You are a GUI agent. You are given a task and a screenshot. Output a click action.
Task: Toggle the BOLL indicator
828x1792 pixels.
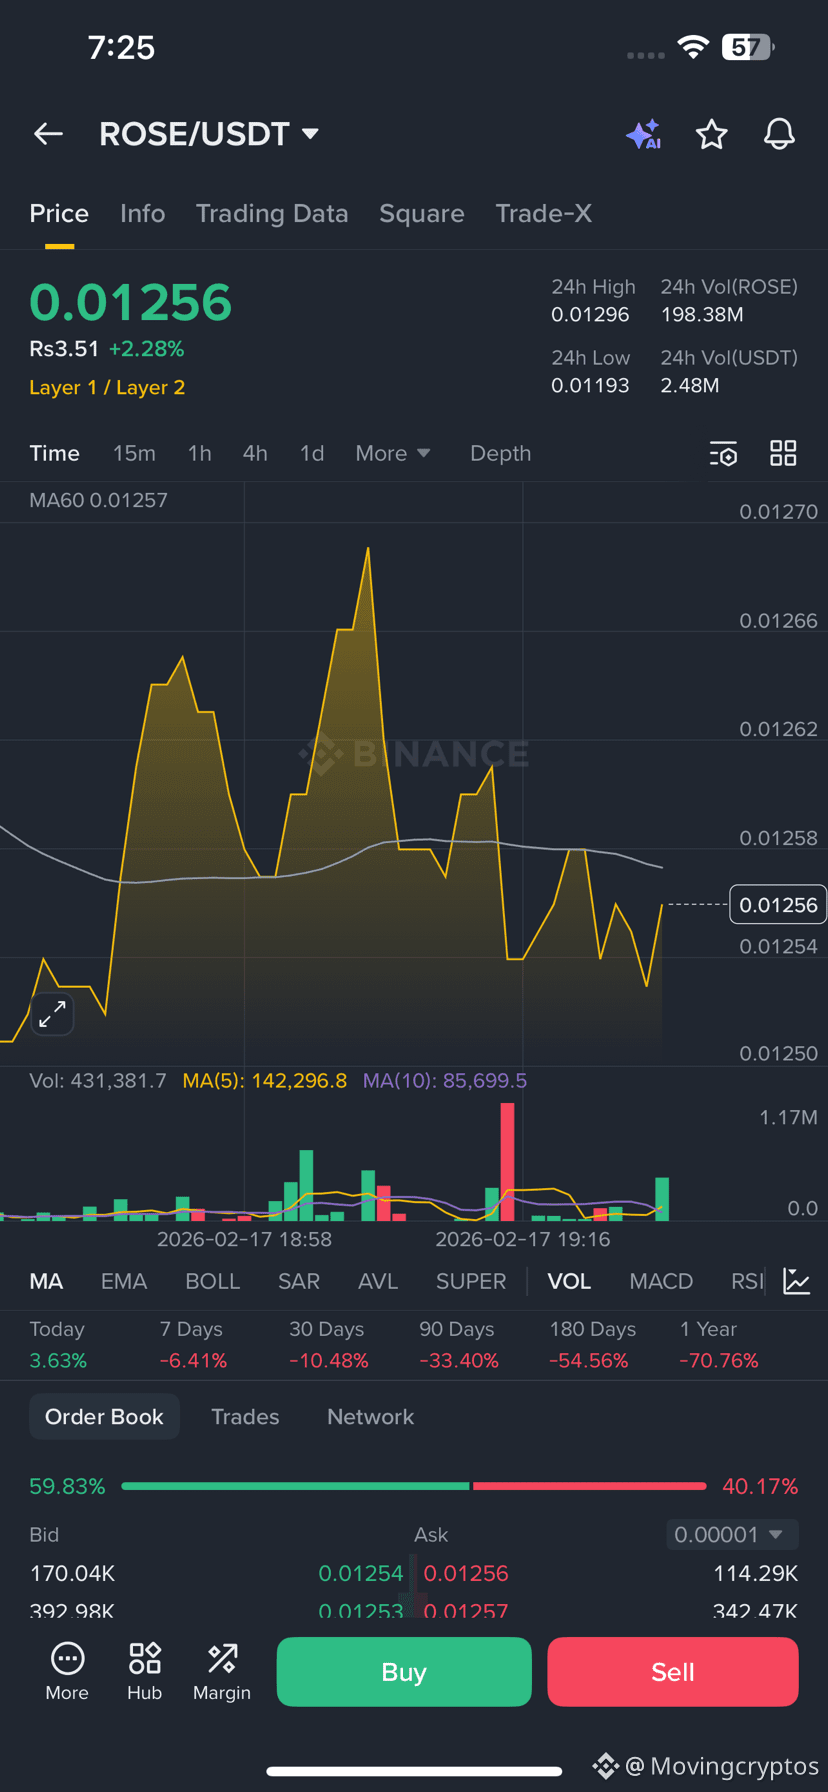pyautogui.click(x=213, y=1282)
